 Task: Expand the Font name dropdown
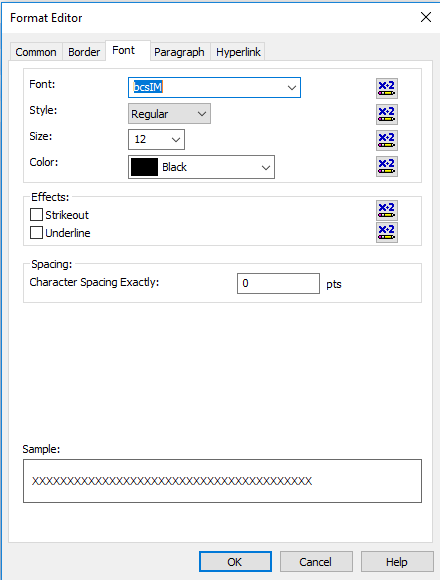point(292,88)
